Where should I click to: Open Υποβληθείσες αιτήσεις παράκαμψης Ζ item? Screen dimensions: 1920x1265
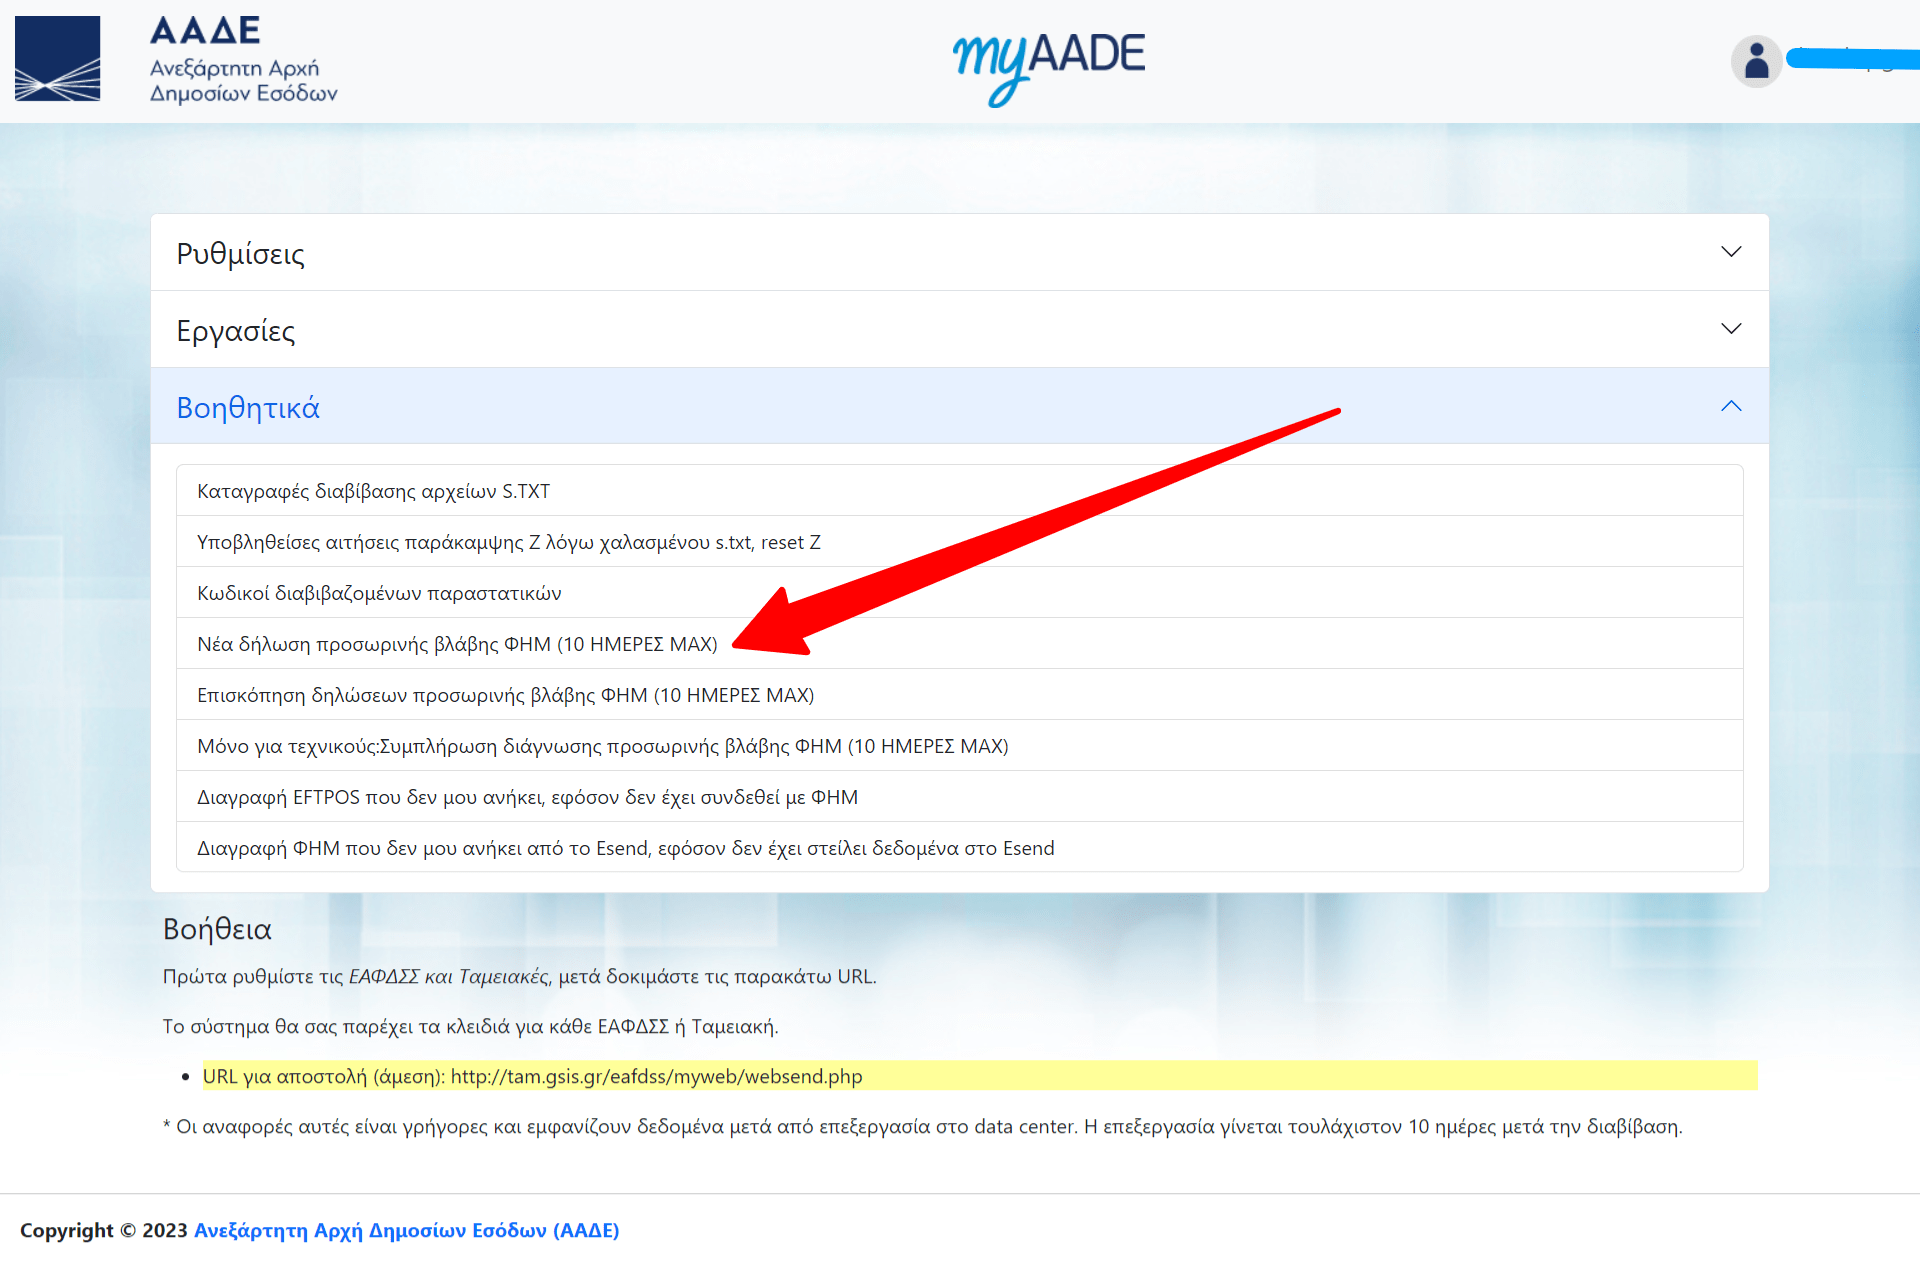960,542
